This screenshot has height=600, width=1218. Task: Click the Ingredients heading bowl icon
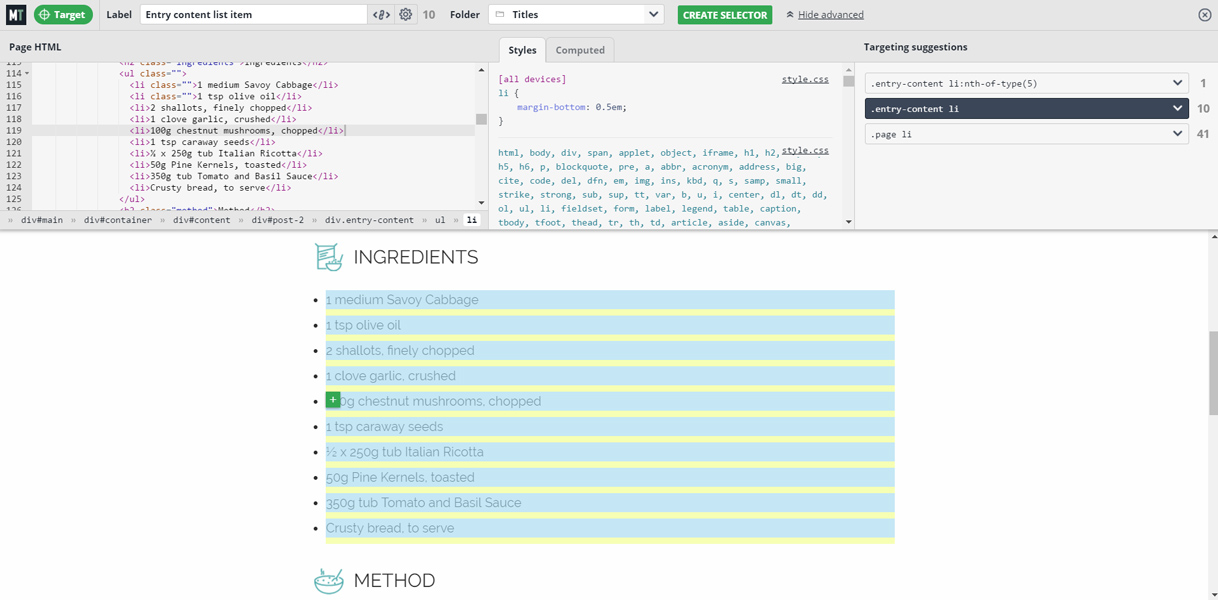tap(329, 257)
